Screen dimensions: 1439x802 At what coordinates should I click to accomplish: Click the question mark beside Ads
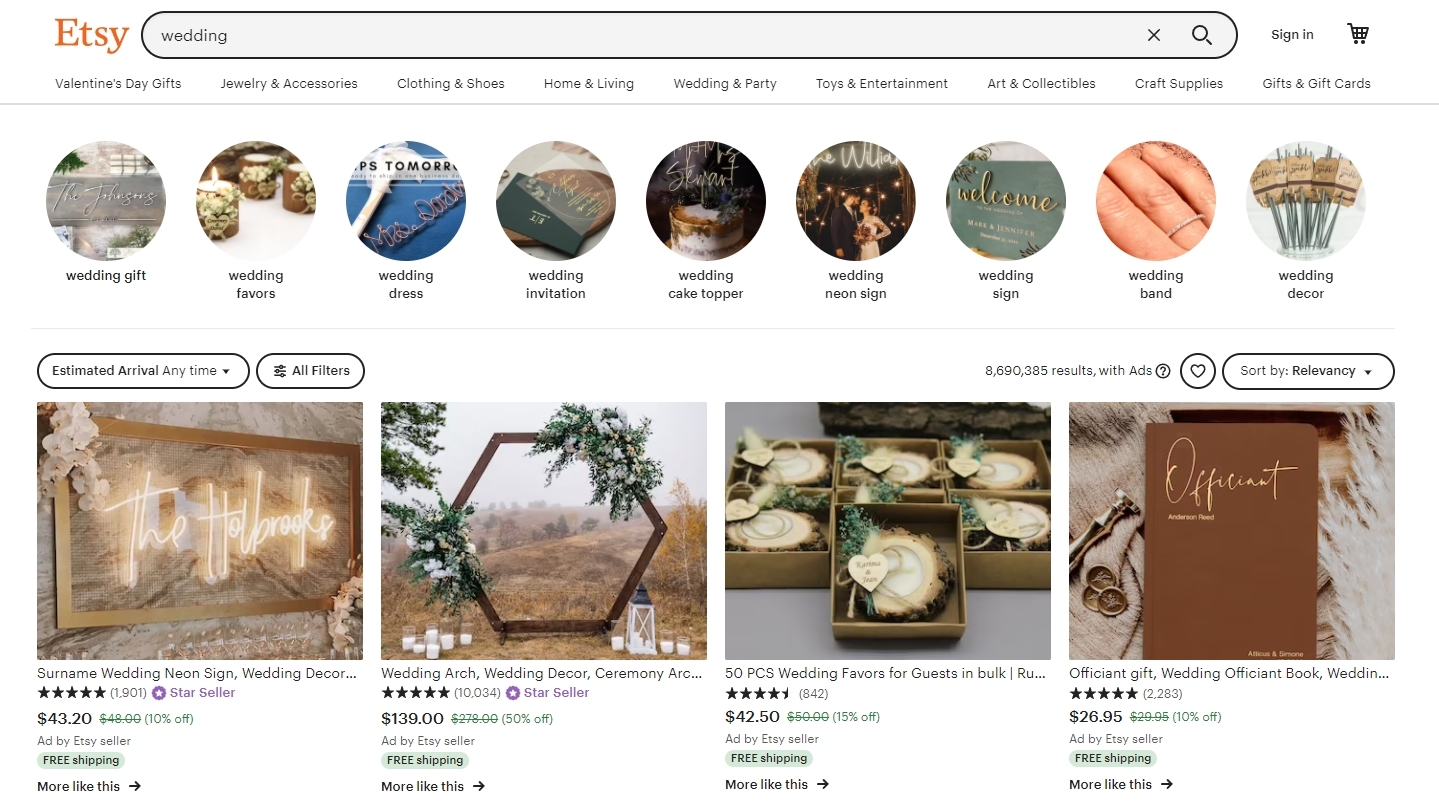[1163, 371]
